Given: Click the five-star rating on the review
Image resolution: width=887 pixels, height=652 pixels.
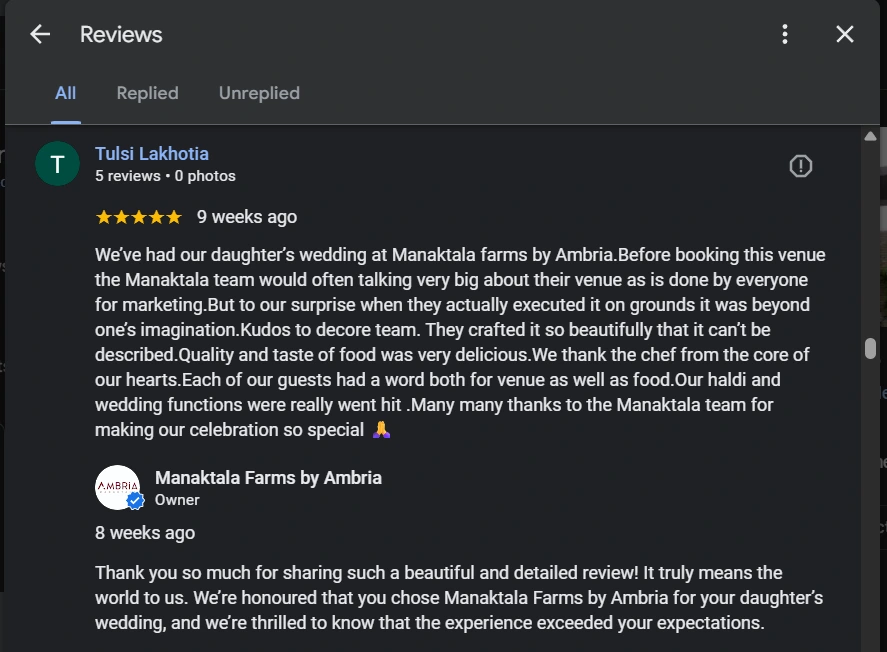Looking at the screenshot, I should tap(138, 217).
